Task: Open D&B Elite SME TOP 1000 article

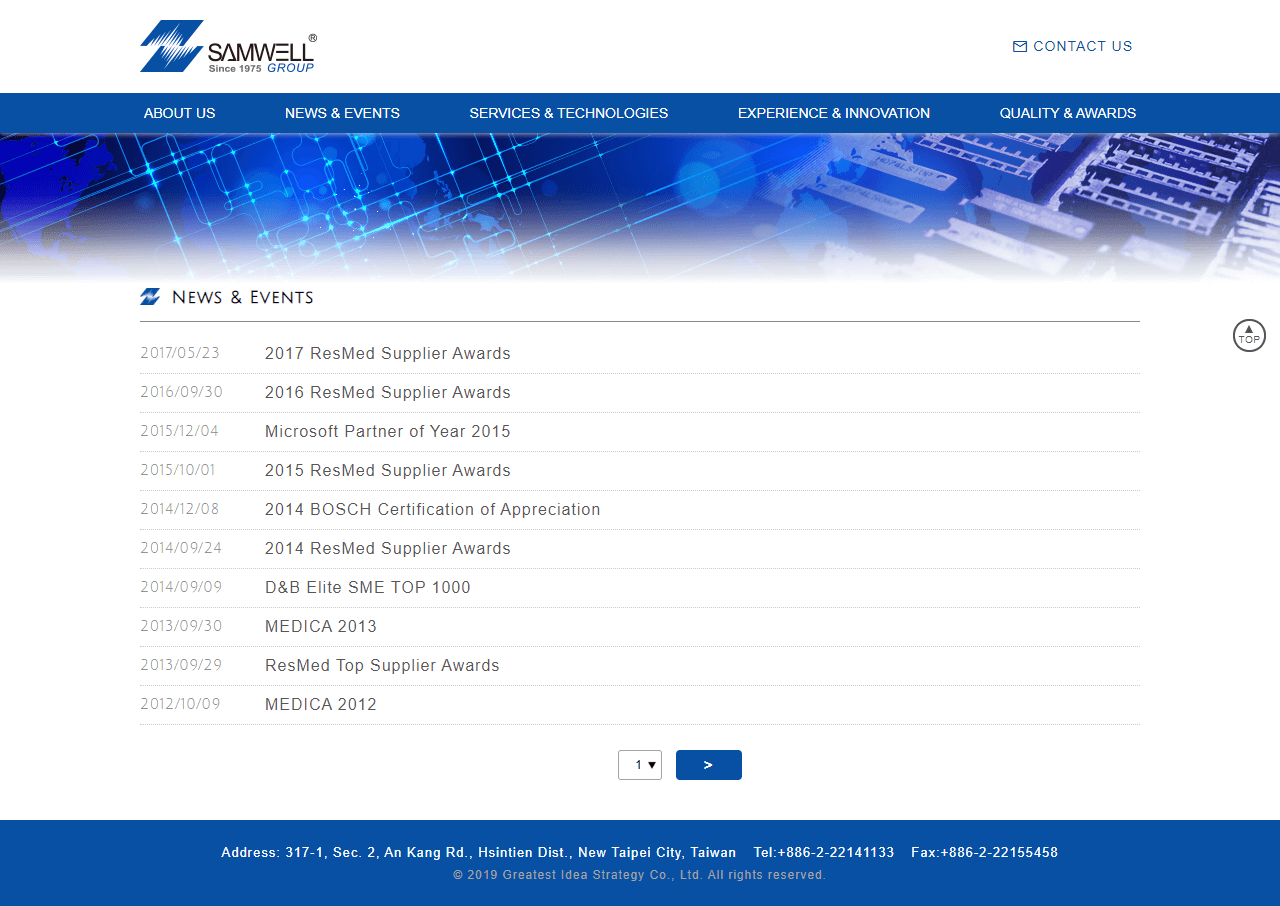Action: pyautogui.click(x=368, y=587)
